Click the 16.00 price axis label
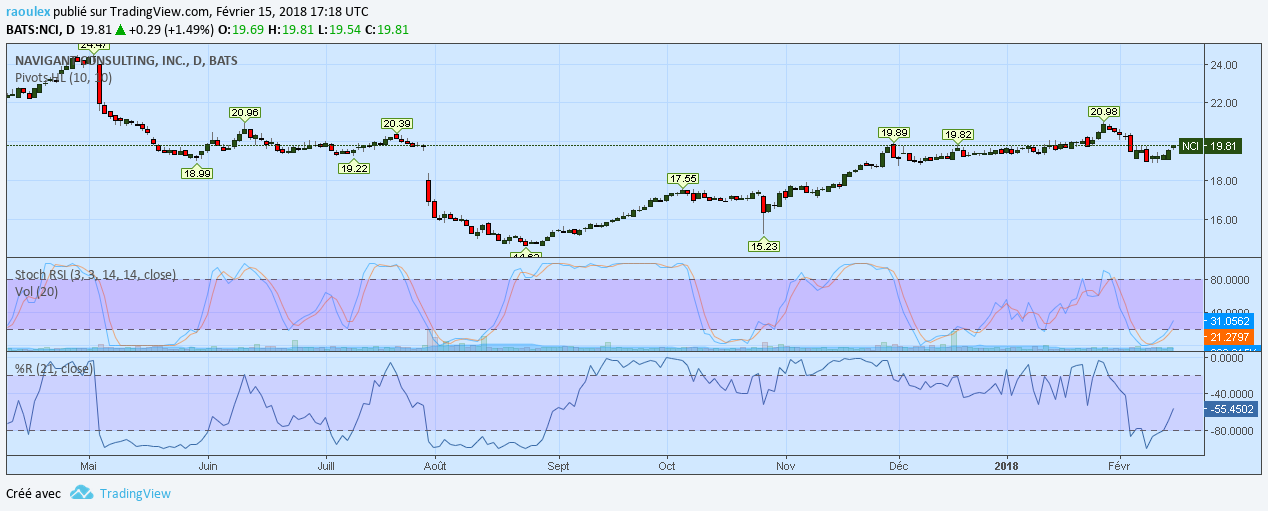 [1224, 220]
